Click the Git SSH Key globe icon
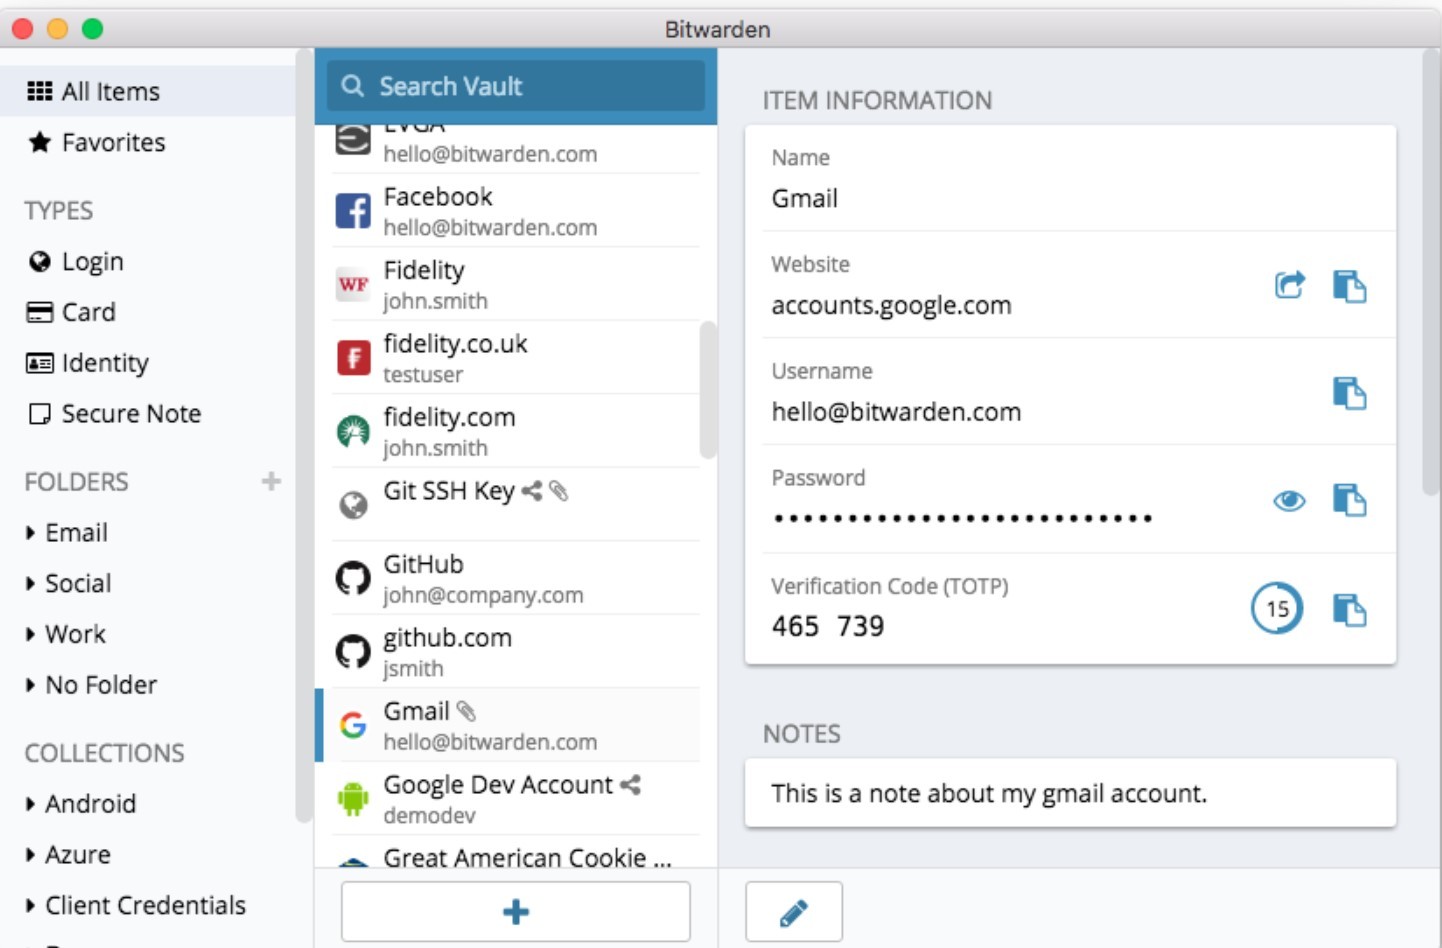The height and width of the screenshot is (948, 1442). point(353,505)
